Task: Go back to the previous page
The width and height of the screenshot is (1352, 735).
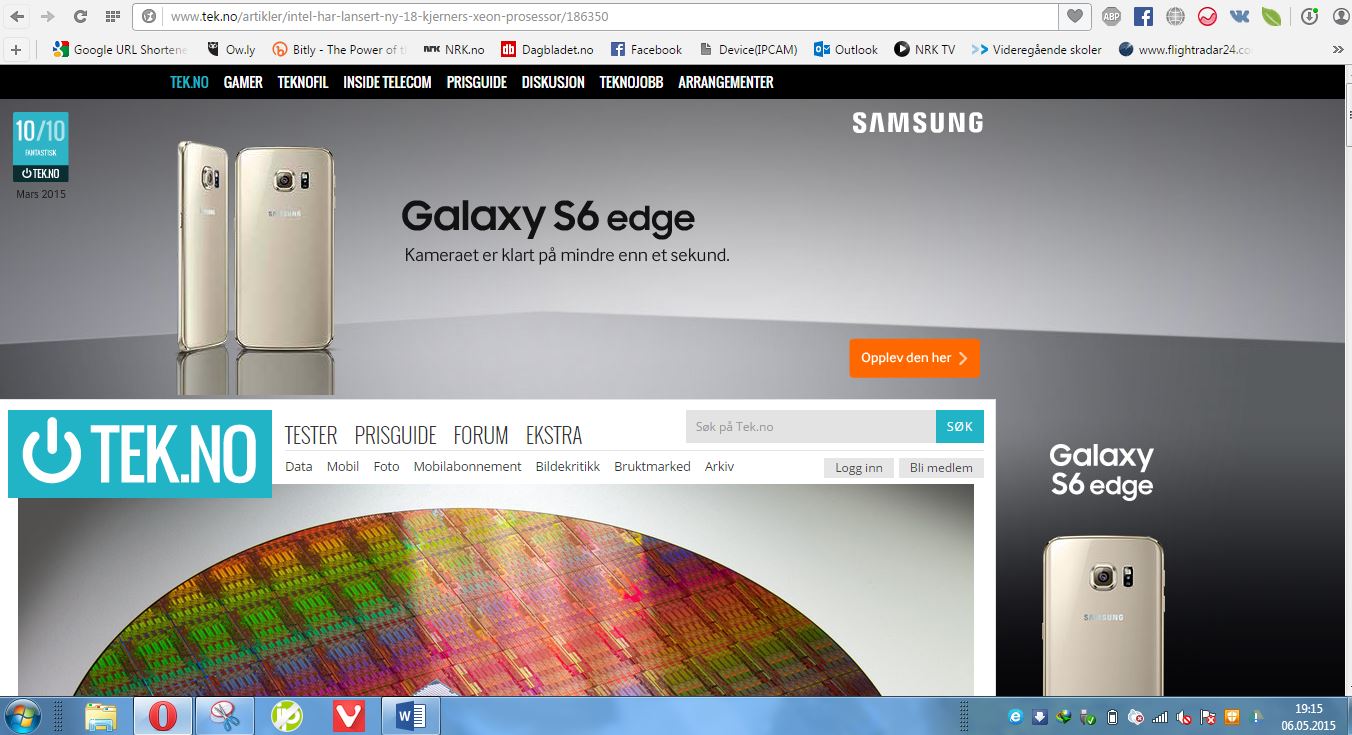Action: [x=17, y=16]
